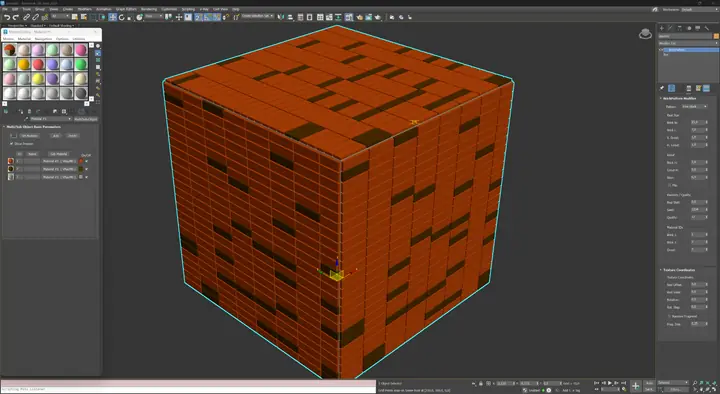Click the Redo arrow in main toolbar

point(16,17)
